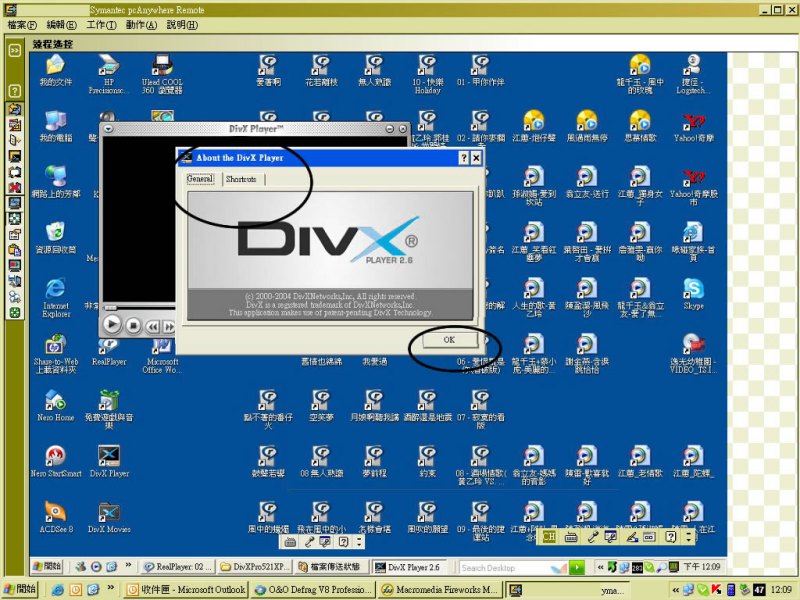
Task: Select the Ulead COOL 360 desktop icon
Action: click(162, 74)
